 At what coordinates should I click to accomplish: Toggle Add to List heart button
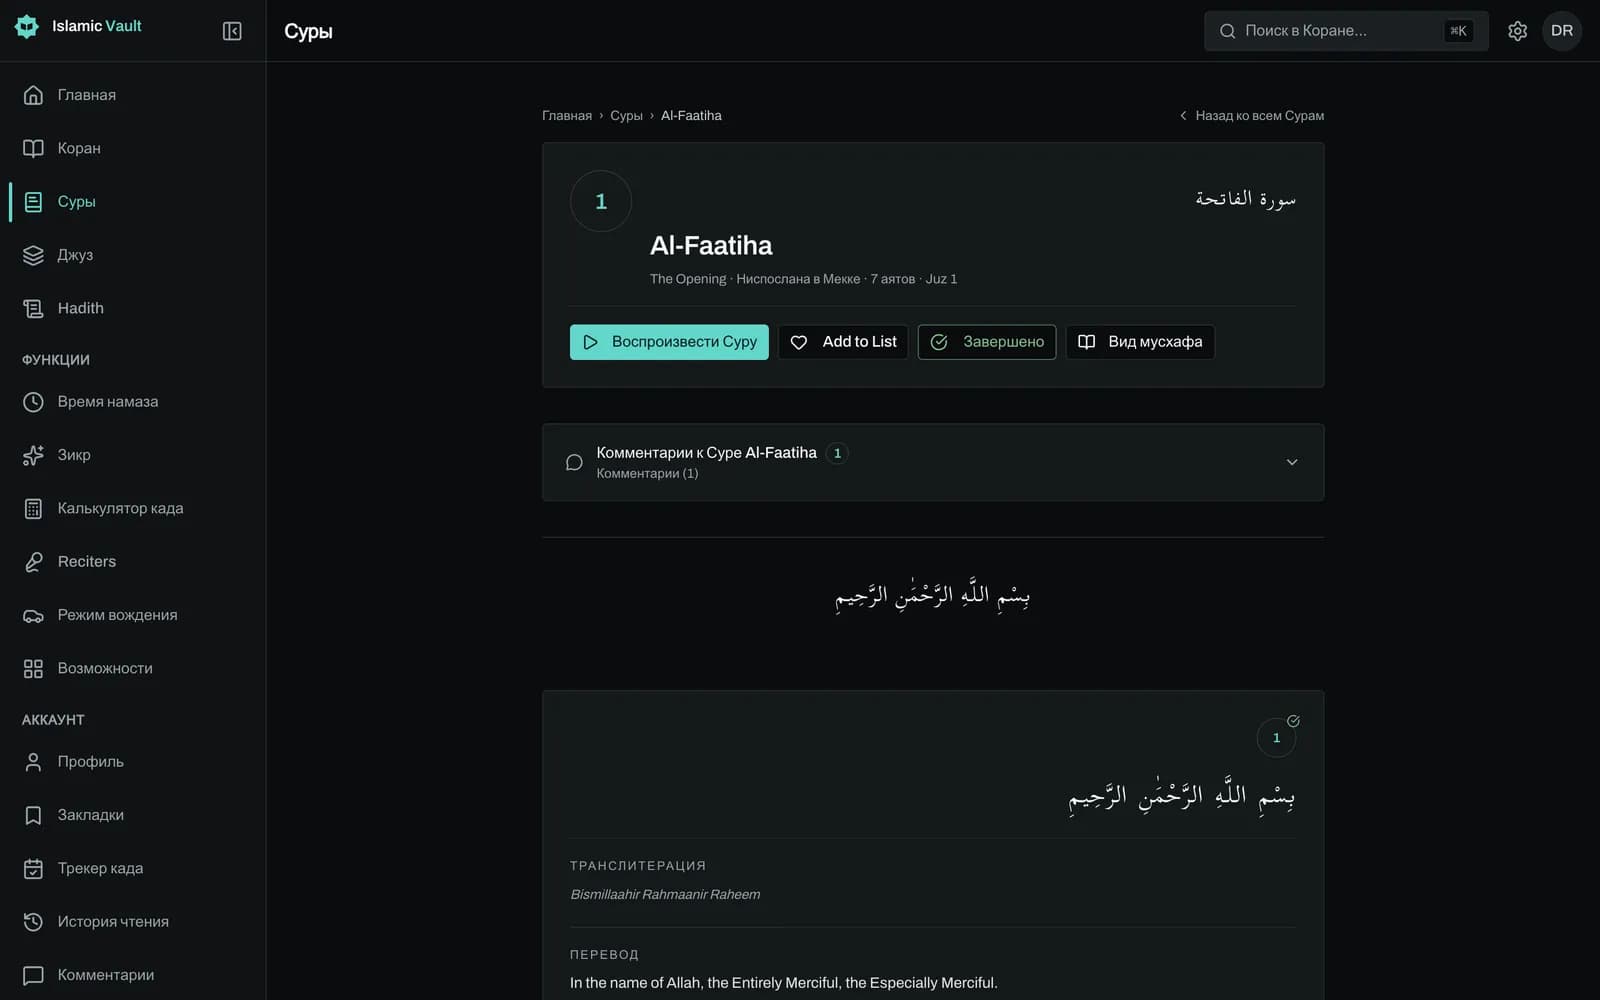pos(843,342)
